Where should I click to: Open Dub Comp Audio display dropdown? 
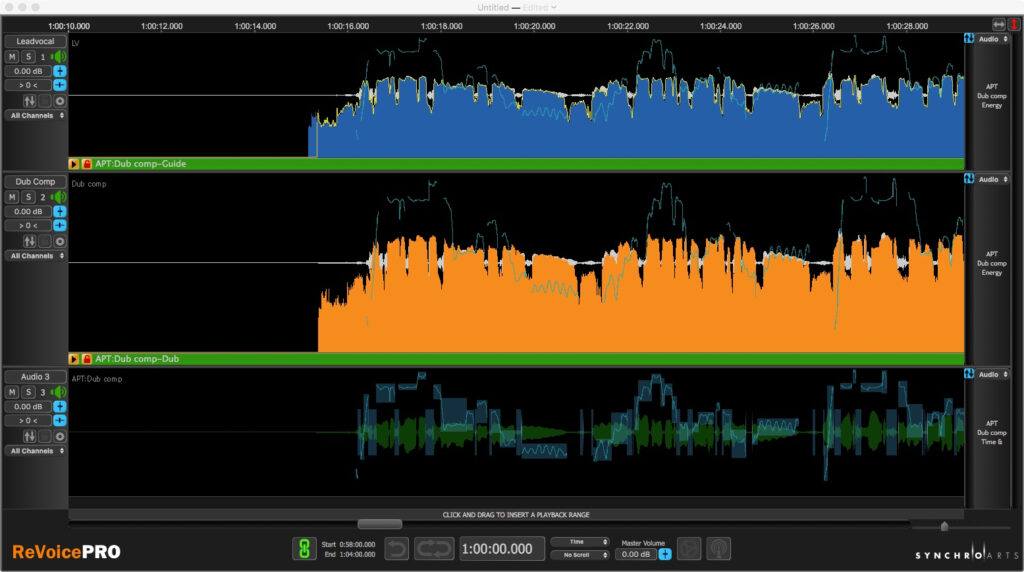pyautogui.click(x=993, y=180)
